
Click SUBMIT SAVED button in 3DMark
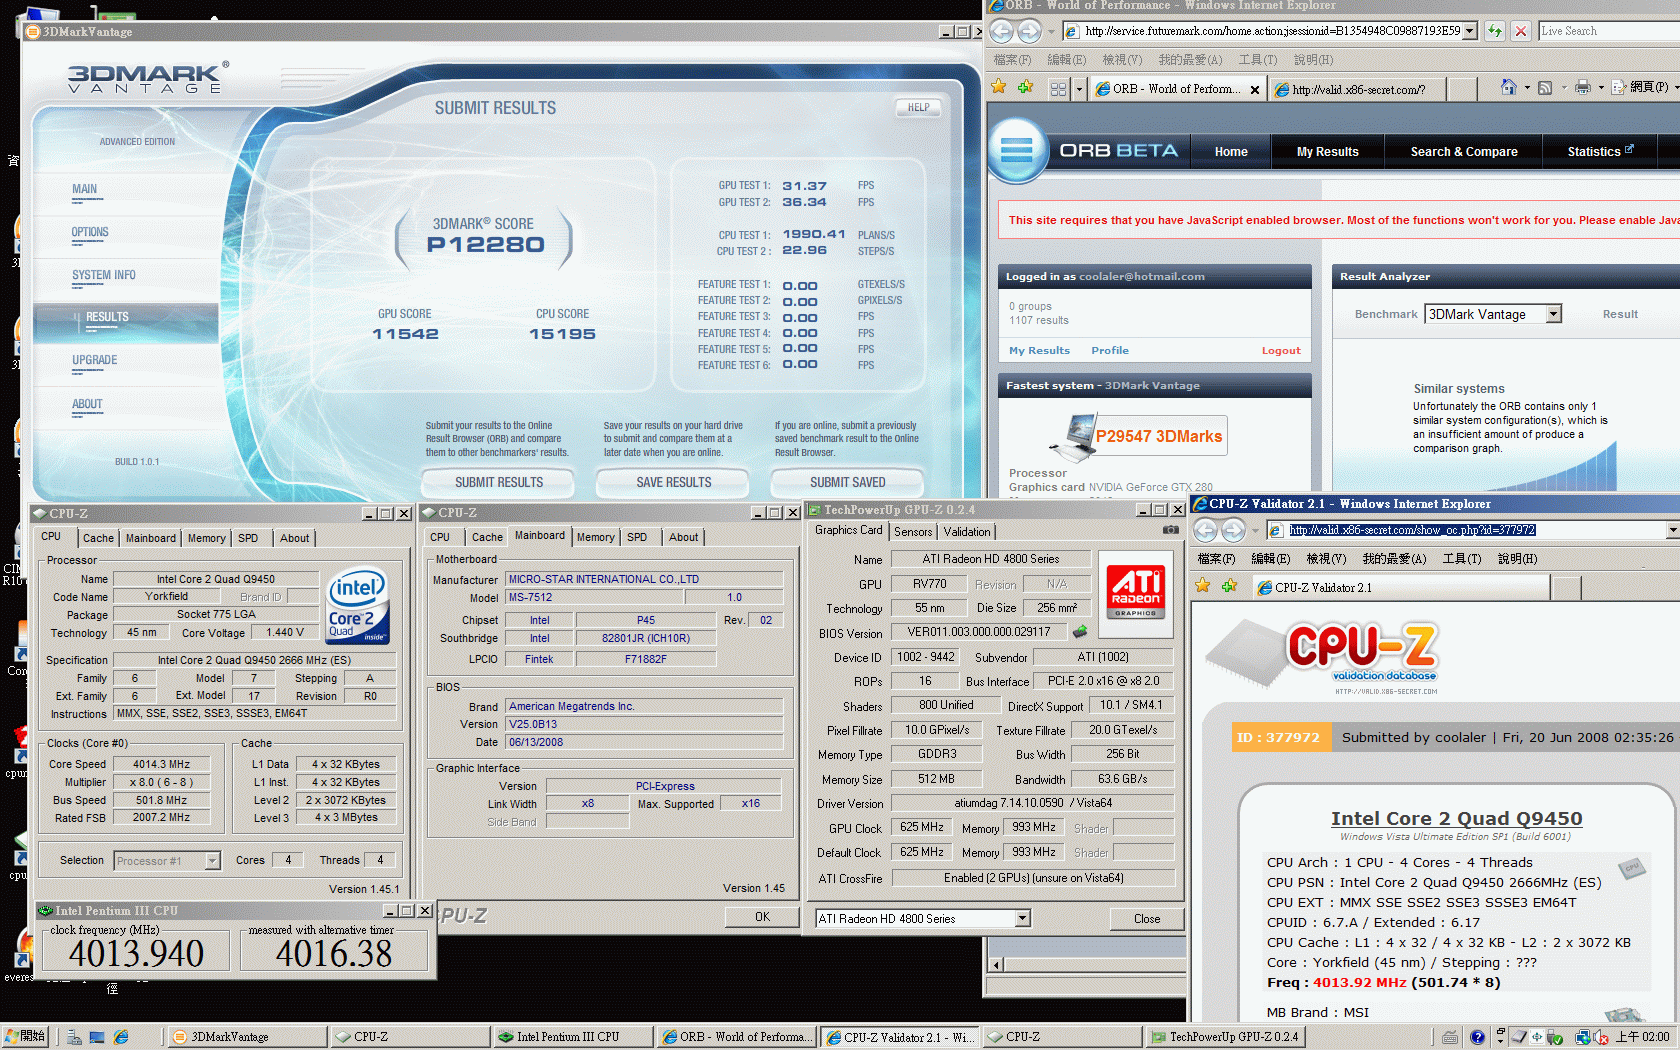(x=847, y=482)
